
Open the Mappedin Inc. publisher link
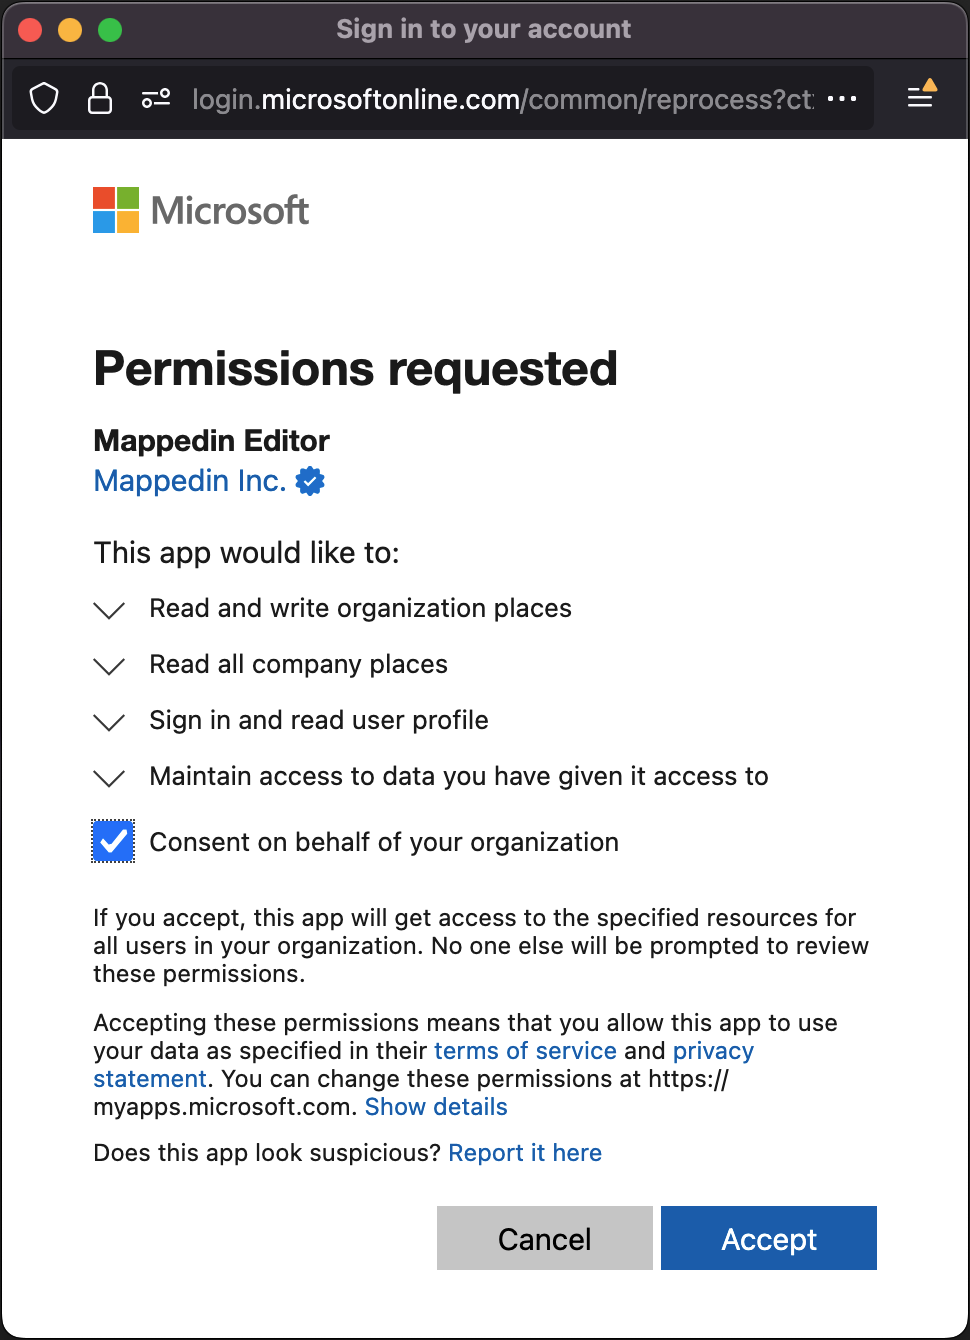pyautogui.click(x=188, y=481)
